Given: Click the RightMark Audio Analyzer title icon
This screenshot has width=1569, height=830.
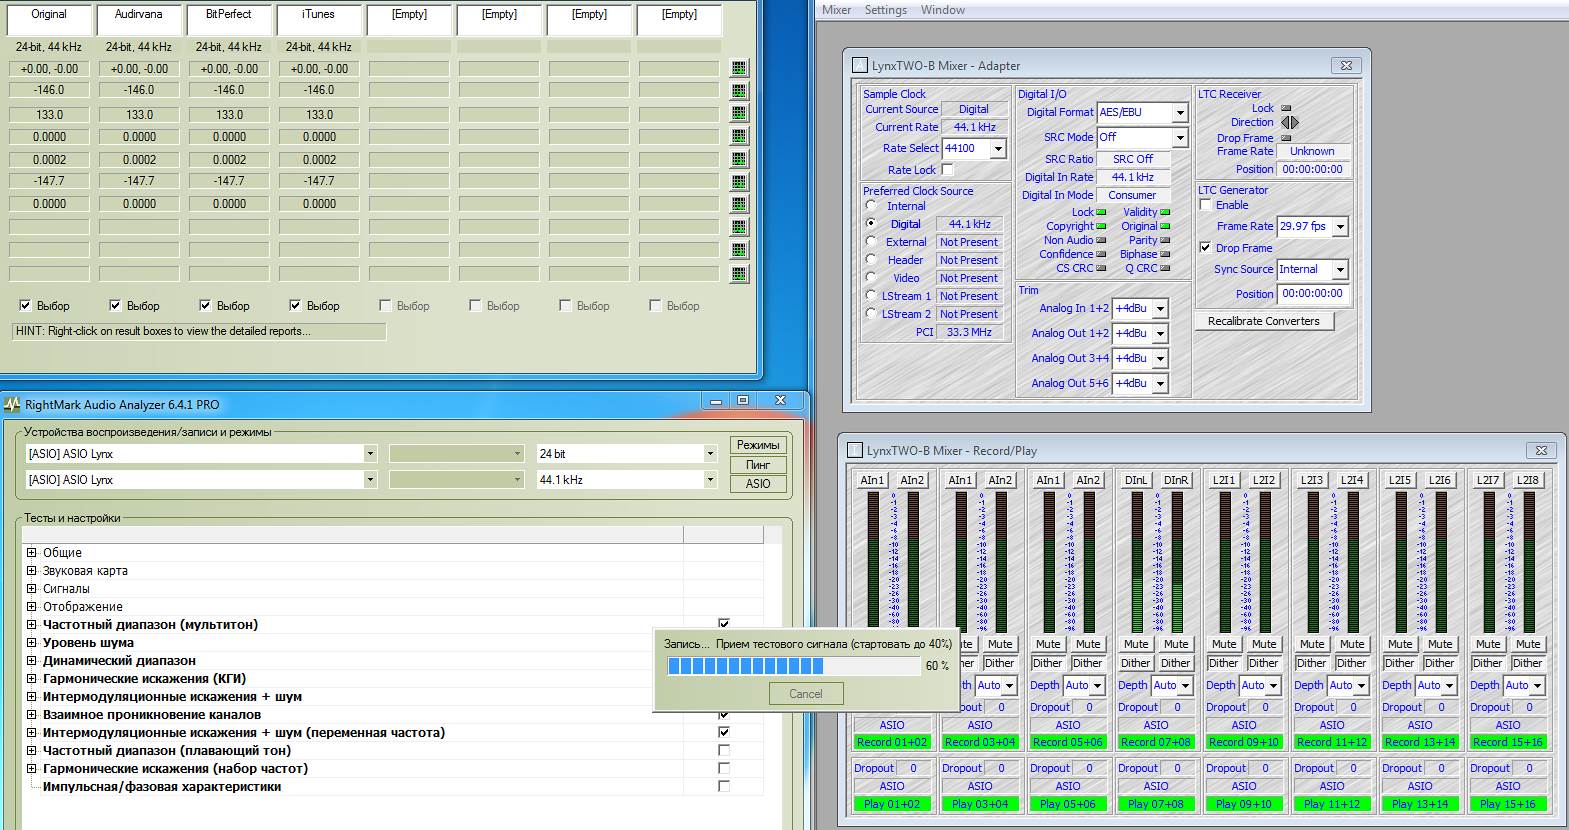Looking at the screenshot, I should (x=12, y=405).
